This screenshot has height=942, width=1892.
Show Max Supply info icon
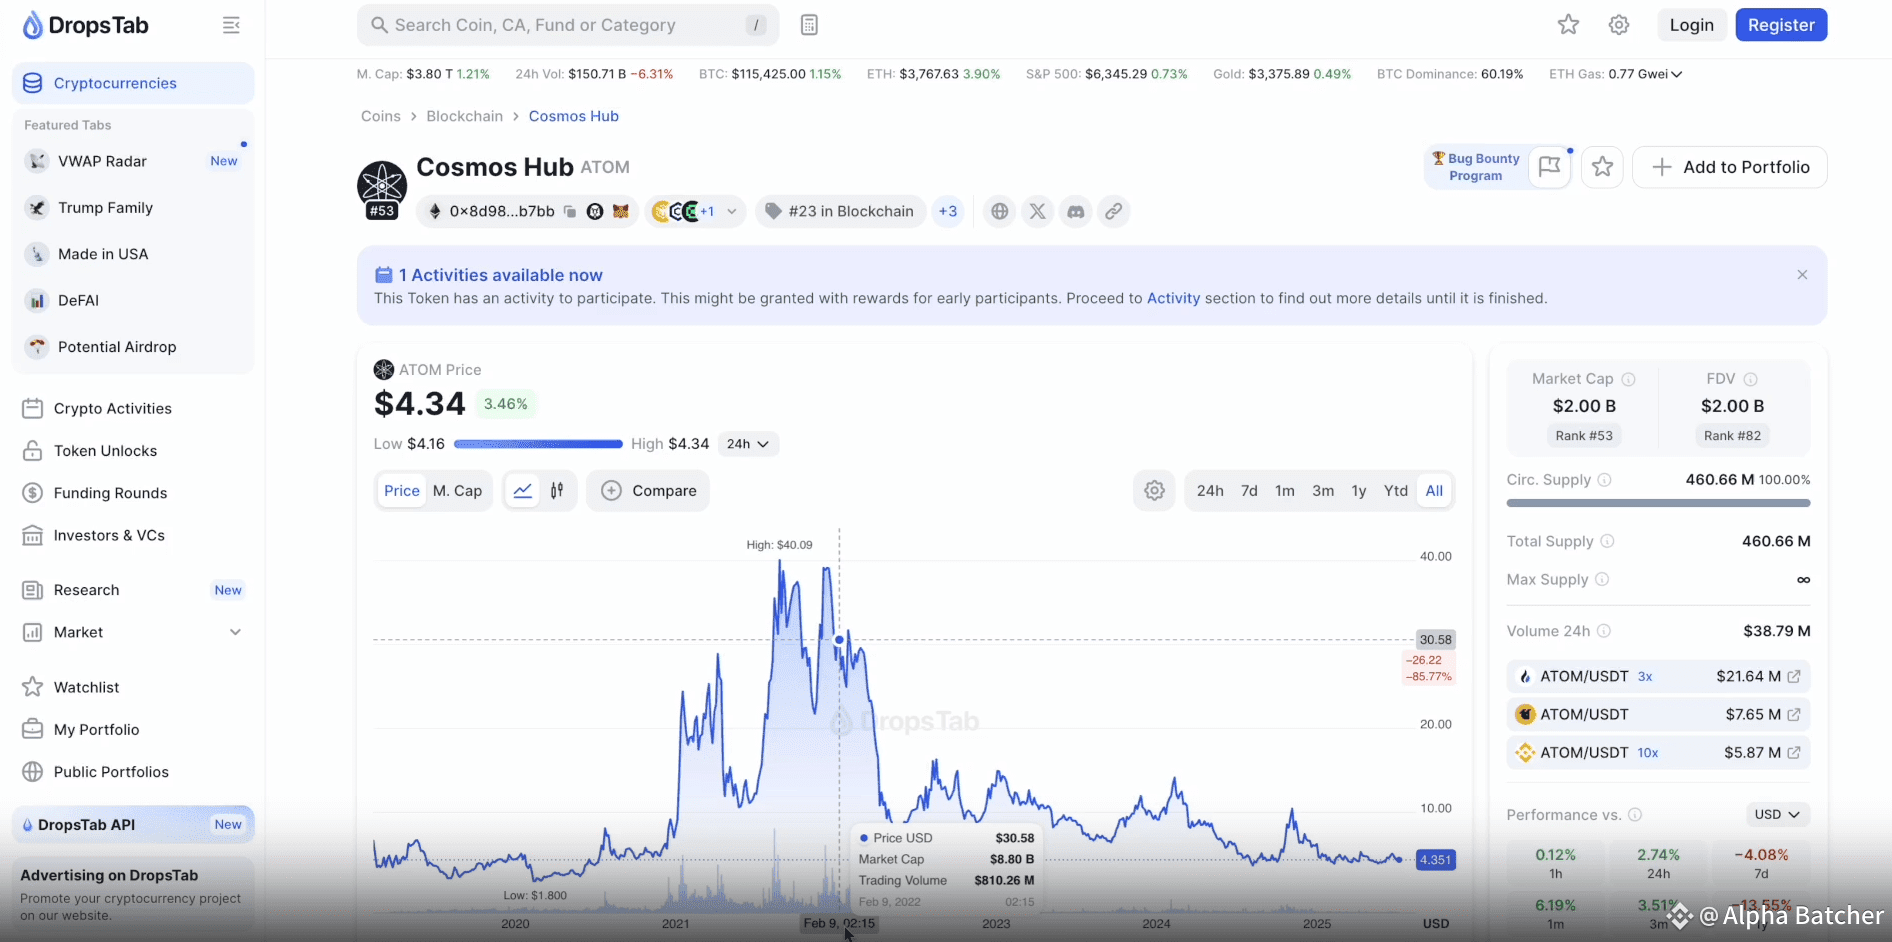click(x=1602, y=580)
